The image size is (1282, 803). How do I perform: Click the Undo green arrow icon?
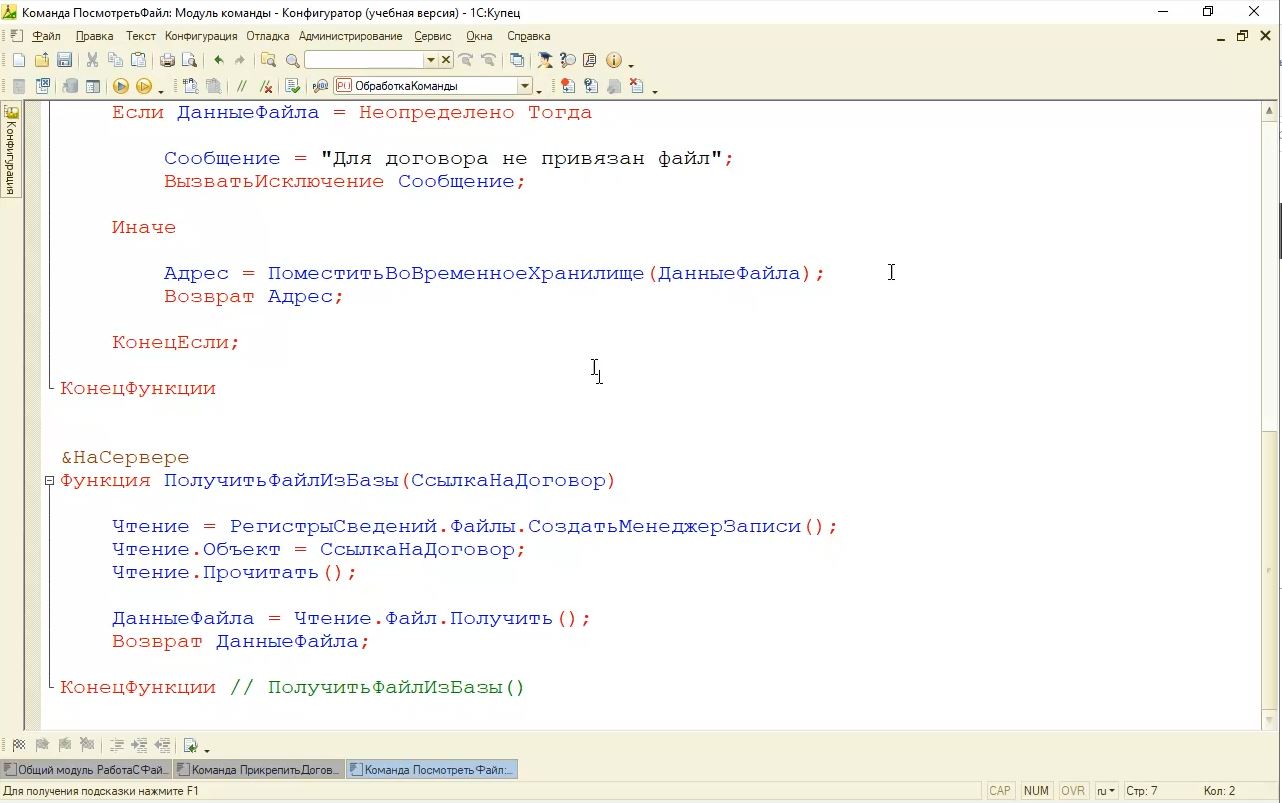(x=218, y=61)
